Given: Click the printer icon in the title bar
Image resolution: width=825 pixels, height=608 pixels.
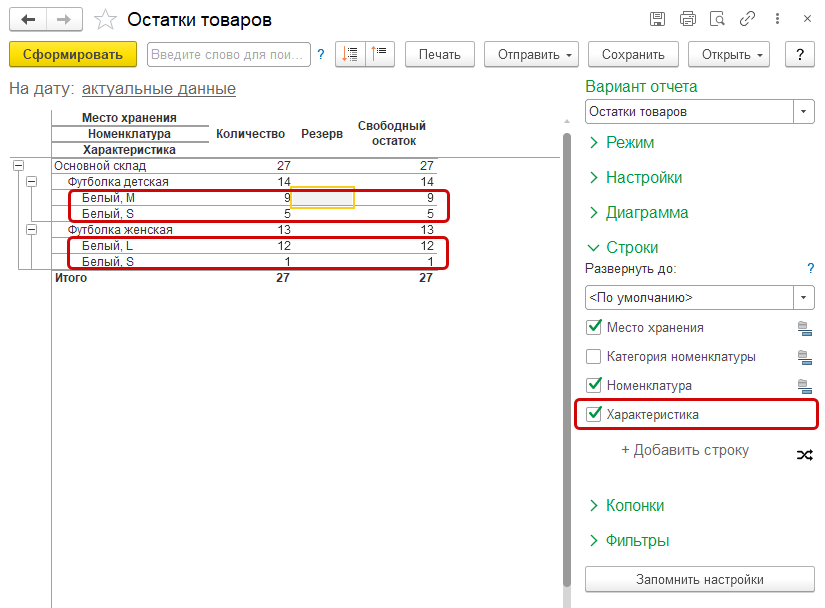Looking at the screenshot, I should click(x=688, y=19).
